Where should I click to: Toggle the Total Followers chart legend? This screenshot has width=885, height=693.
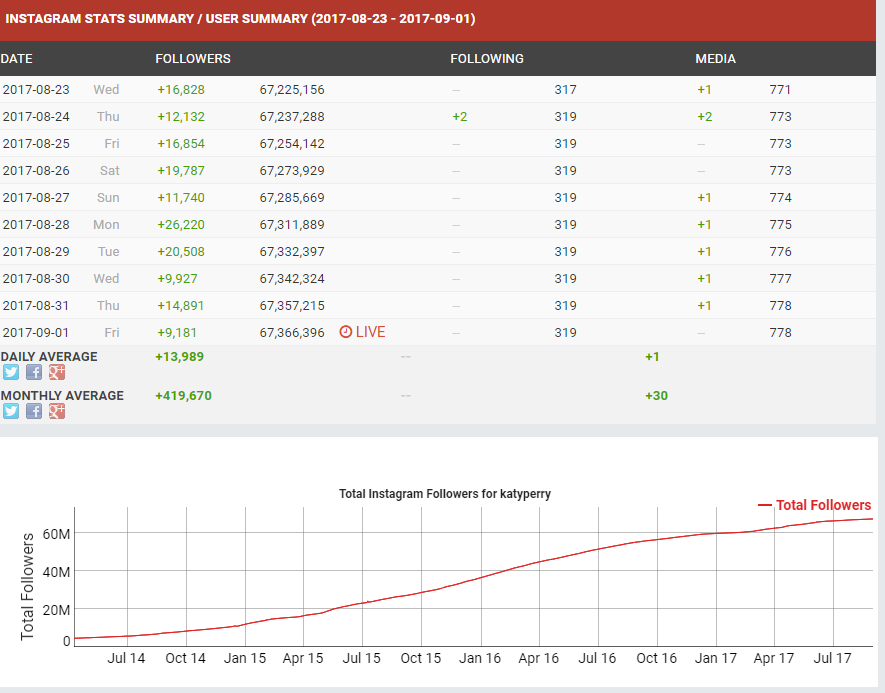[x=814, y=505]
